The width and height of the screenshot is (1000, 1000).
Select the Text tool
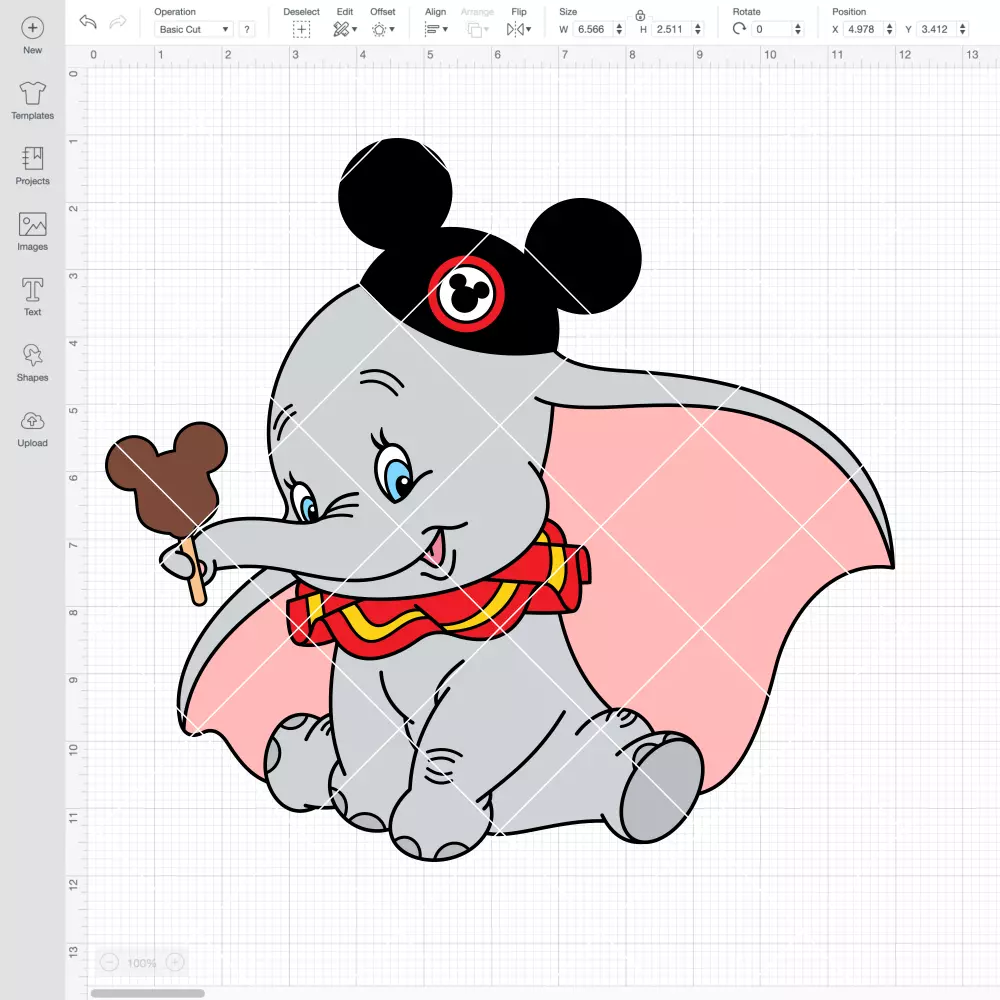tap(33, 297)
